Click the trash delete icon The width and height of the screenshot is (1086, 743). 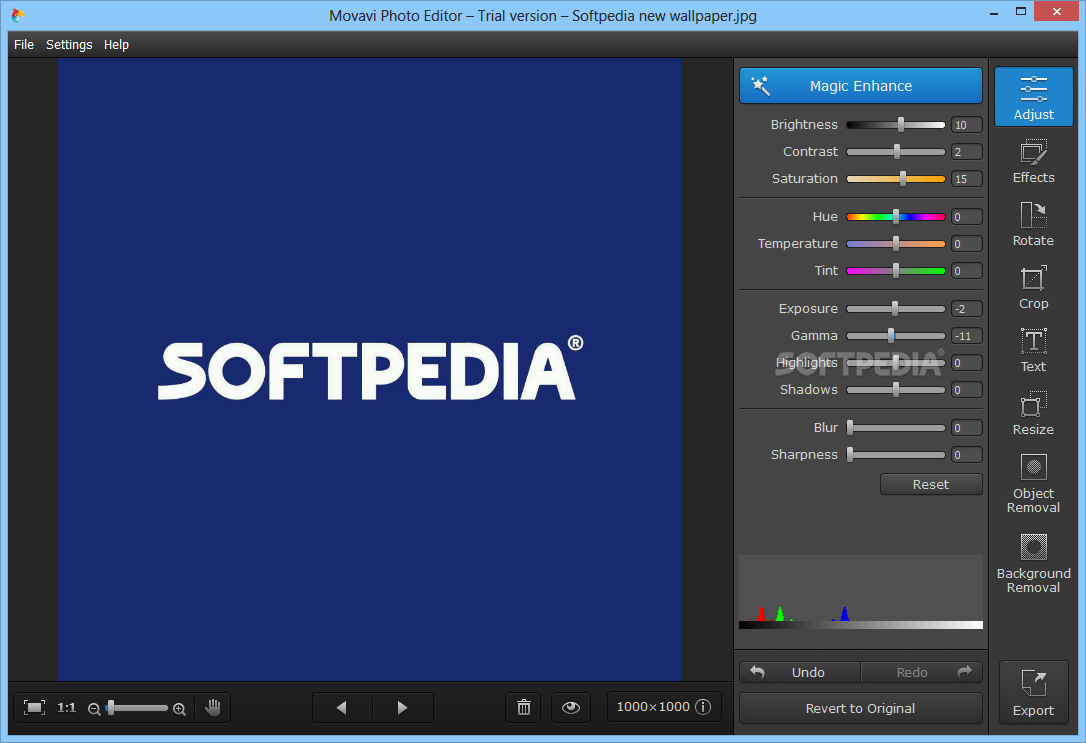click(x=524, y=707)
